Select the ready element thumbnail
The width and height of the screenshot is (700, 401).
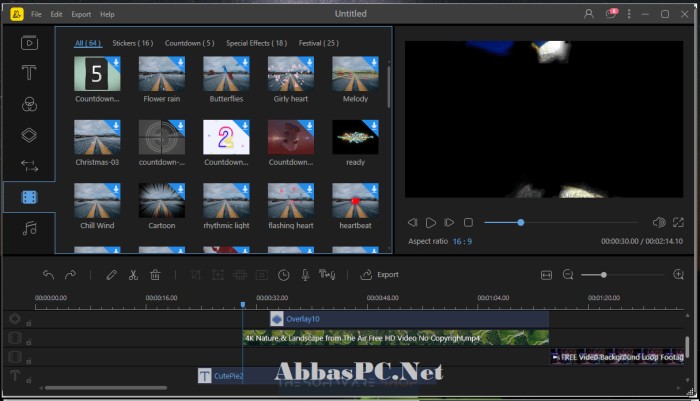(x=355, y=137)
